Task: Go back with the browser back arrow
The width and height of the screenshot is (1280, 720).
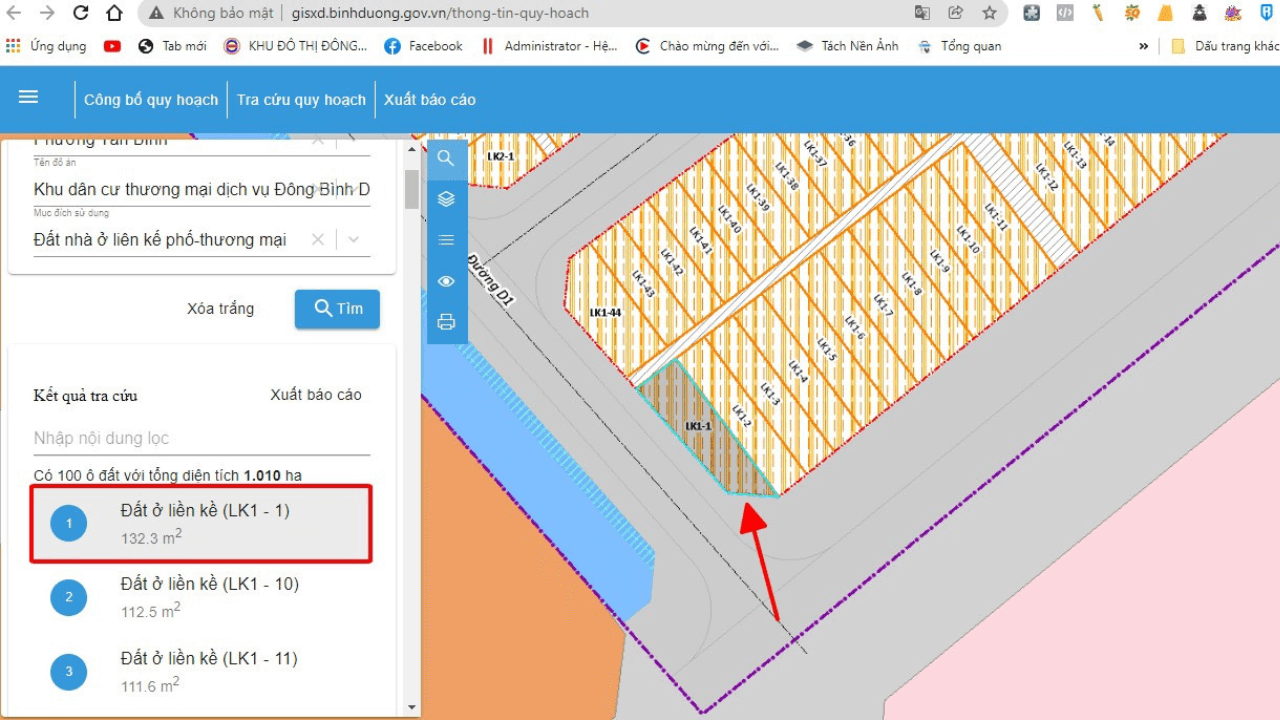Action: (14, 13)
